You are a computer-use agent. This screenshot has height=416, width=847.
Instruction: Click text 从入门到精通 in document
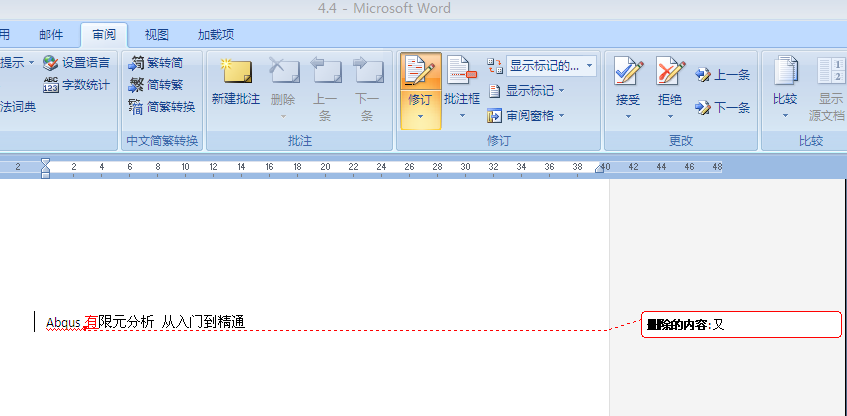click(203, 323)
